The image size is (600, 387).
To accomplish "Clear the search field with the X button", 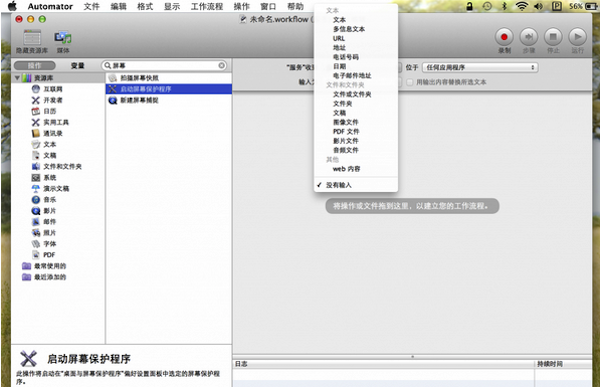I will pos(222,65).
